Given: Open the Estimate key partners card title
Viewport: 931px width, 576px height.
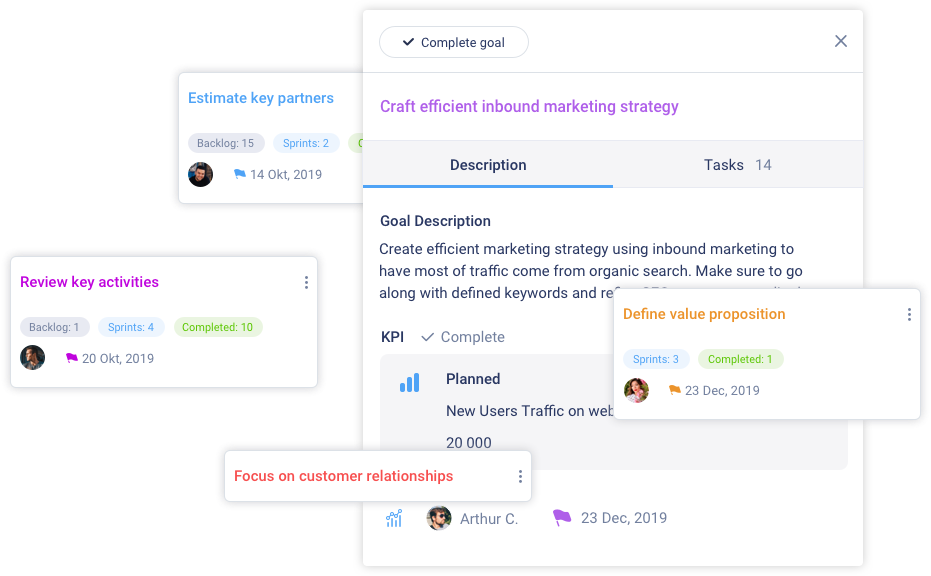Looking at the screenshot, I should [261, 98].
